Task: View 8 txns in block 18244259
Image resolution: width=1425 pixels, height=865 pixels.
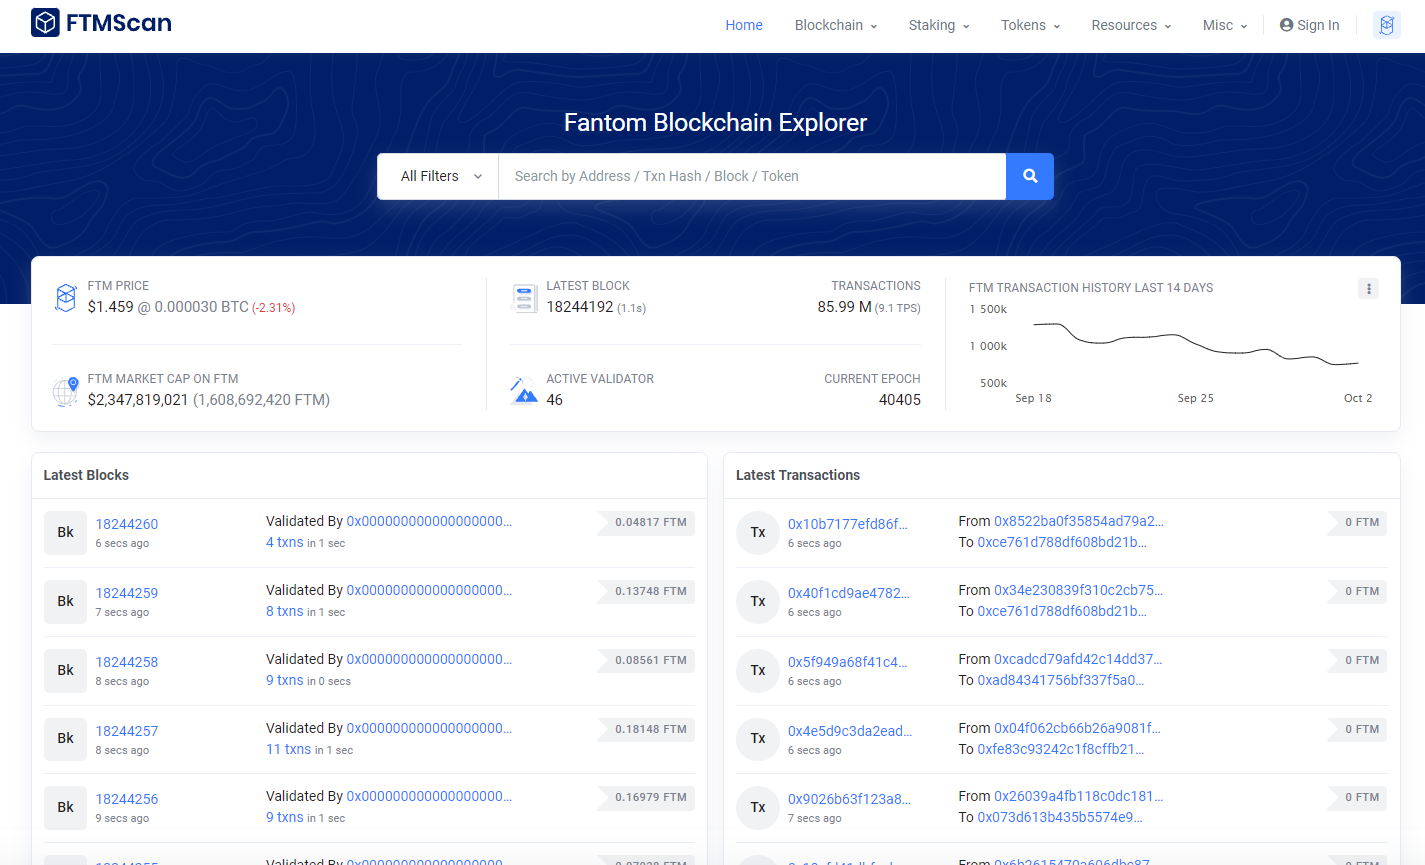Action: click(x=284, y=611)
